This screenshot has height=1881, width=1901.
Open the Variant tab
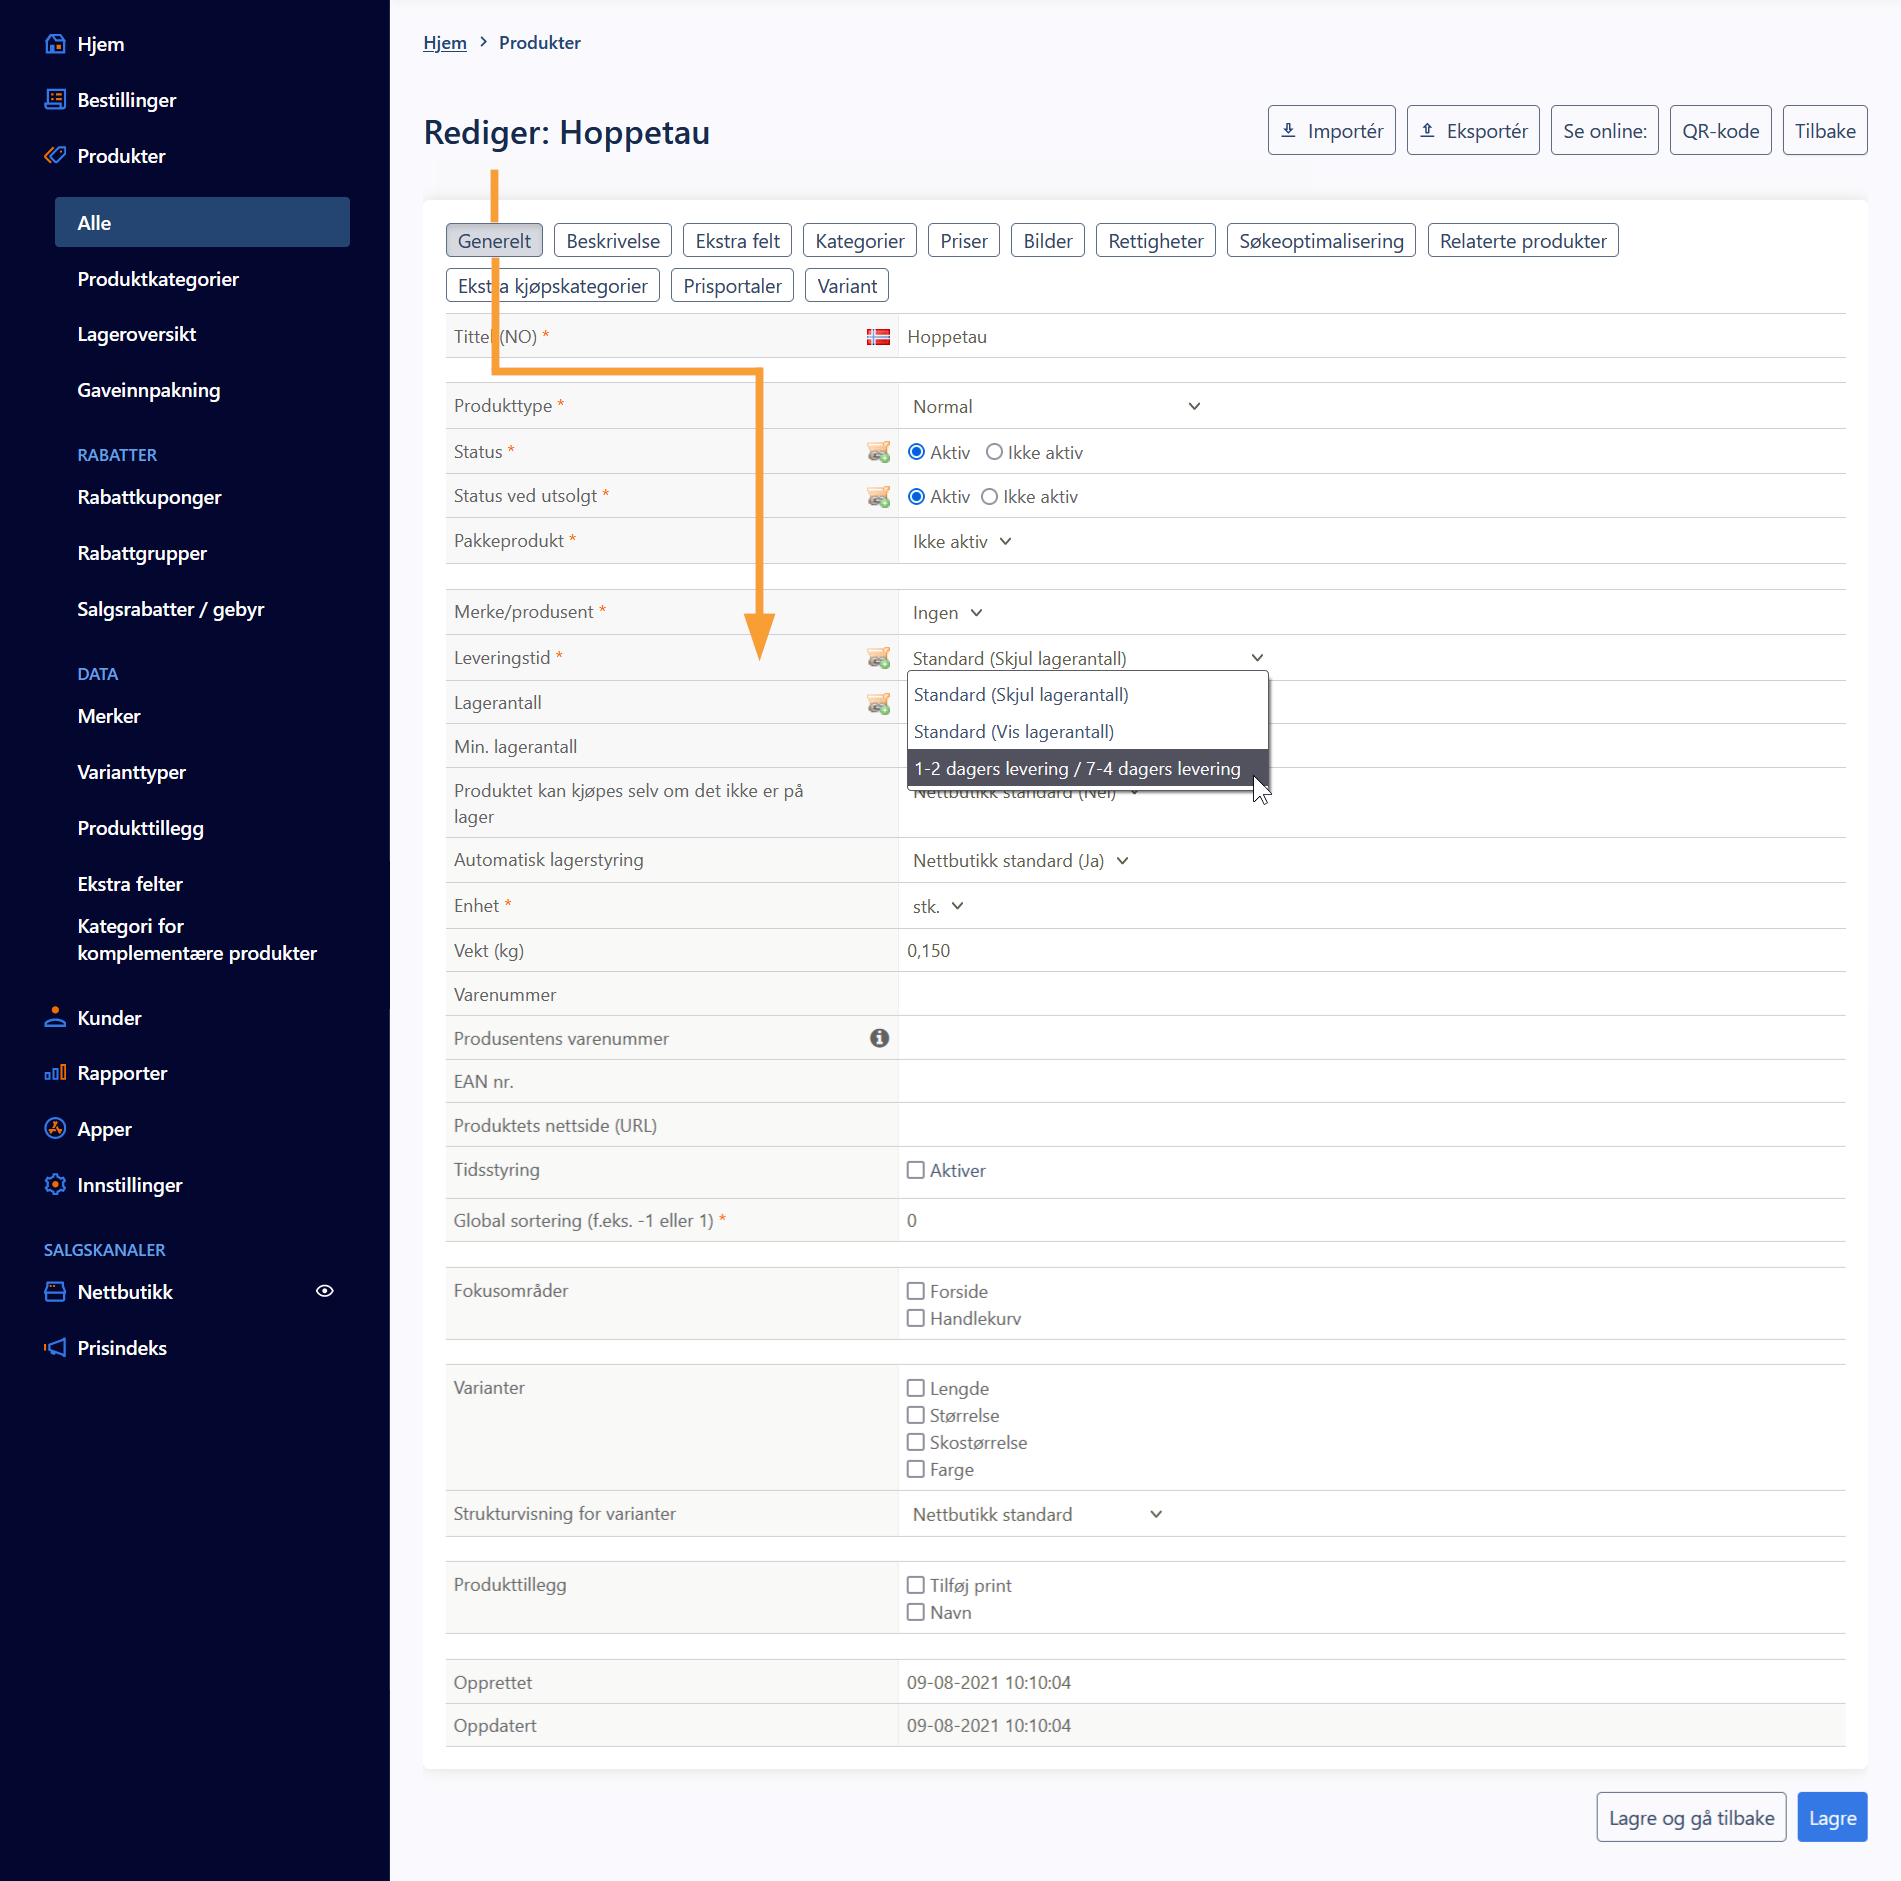(x=847, y=286)
